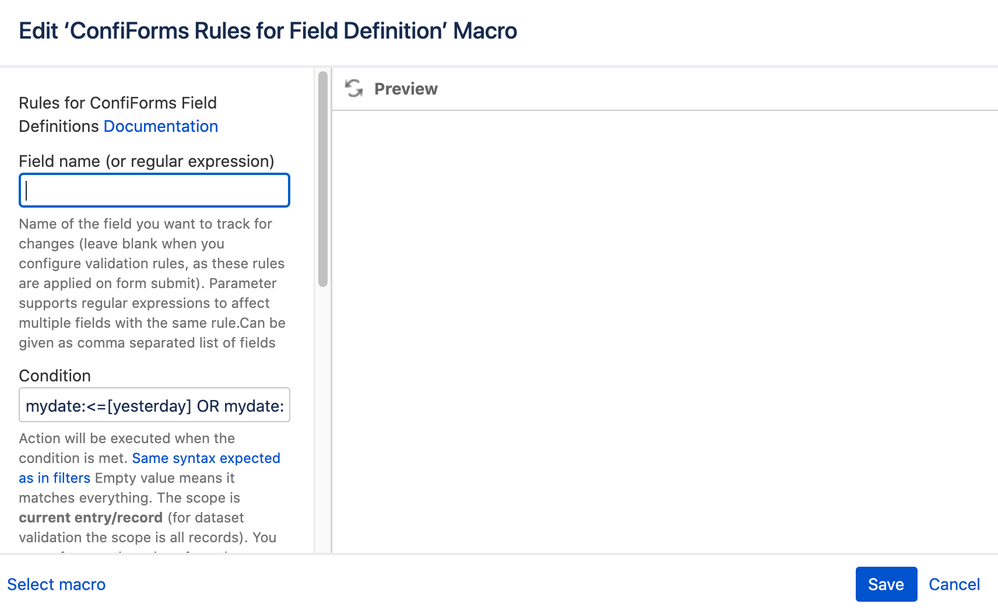Click the 'Action will be executed' help text

click(x=127, y=438)
